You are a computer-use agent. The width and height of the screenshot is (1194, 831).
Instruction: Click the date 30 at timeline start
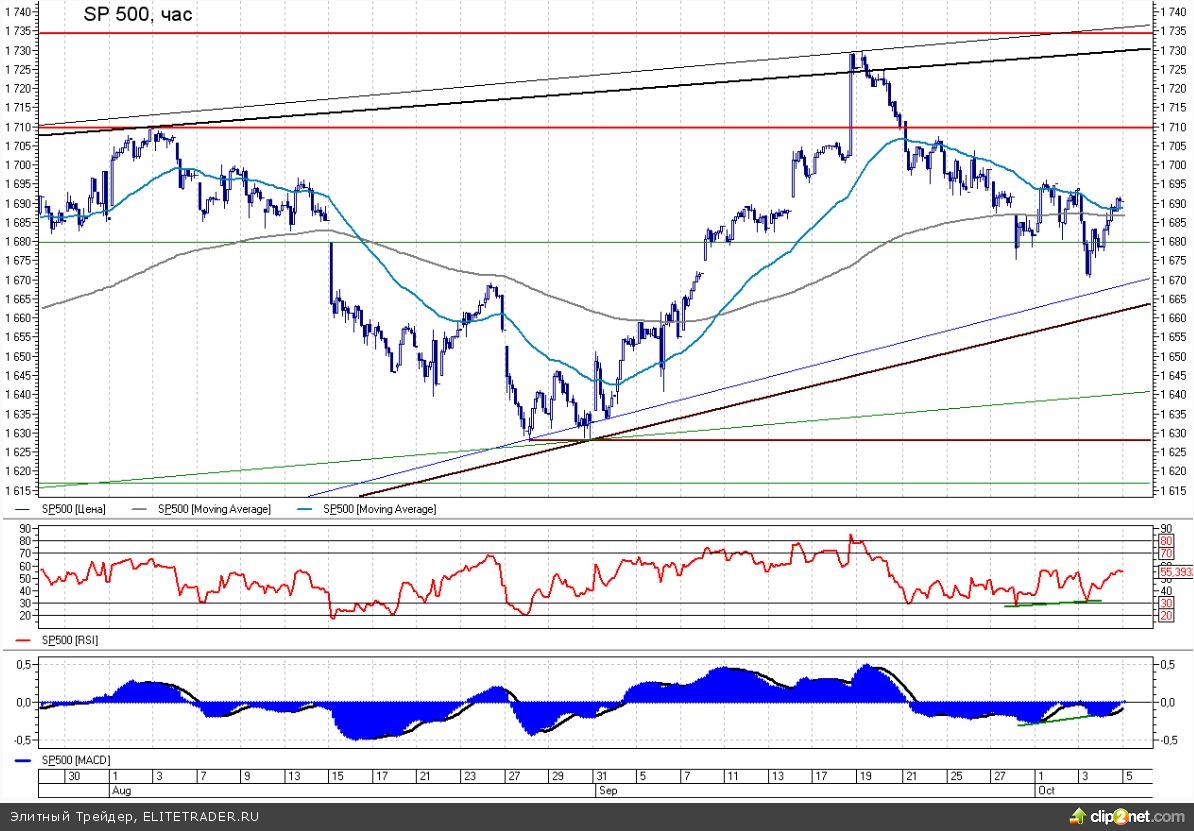[73, 776]
